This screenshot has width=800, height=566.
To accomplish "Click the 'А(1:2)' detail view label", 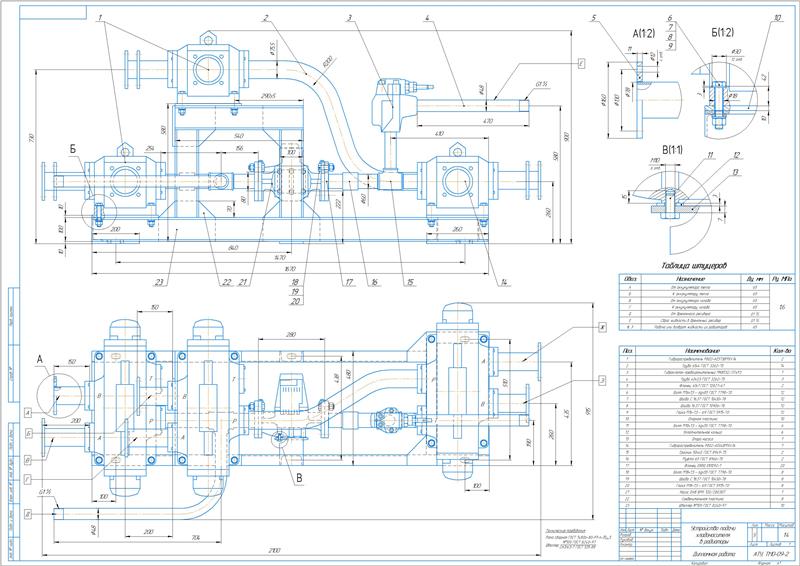I will [643, 34].
